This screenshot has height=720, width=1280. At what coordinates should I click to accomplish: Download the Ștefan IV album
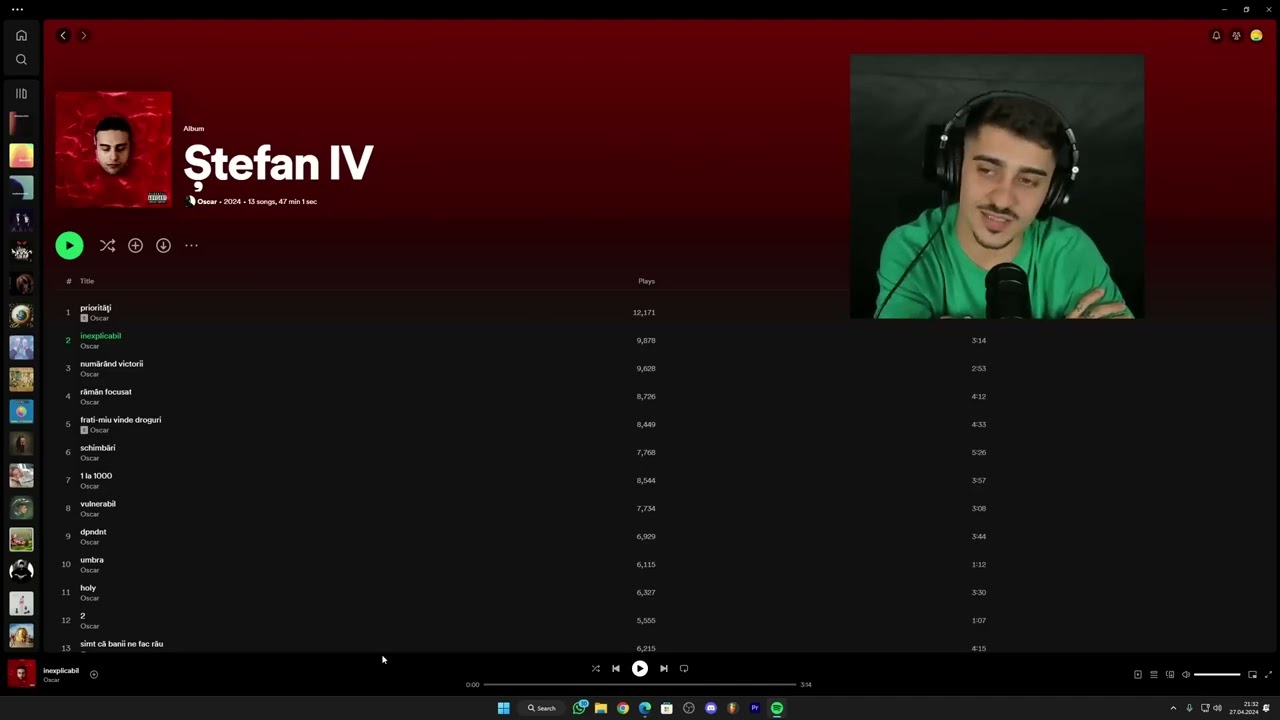163,245
